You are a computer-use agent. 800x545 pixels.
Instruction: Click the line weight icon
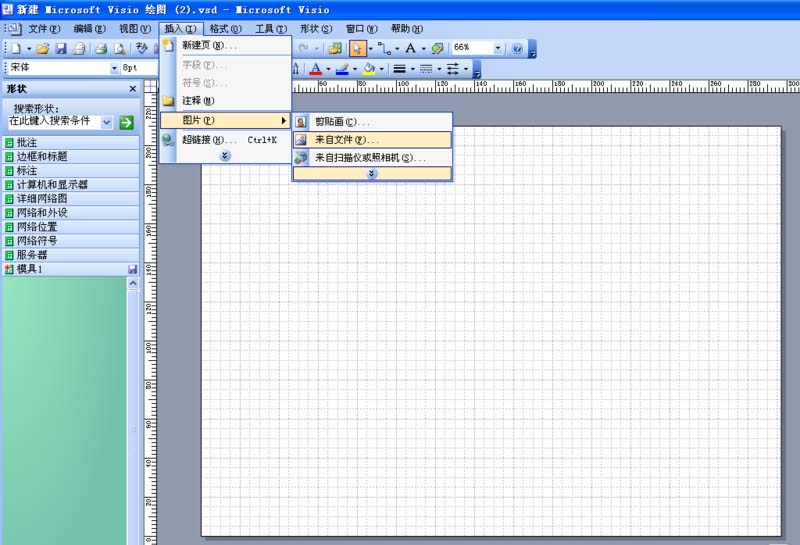[399, 69]
